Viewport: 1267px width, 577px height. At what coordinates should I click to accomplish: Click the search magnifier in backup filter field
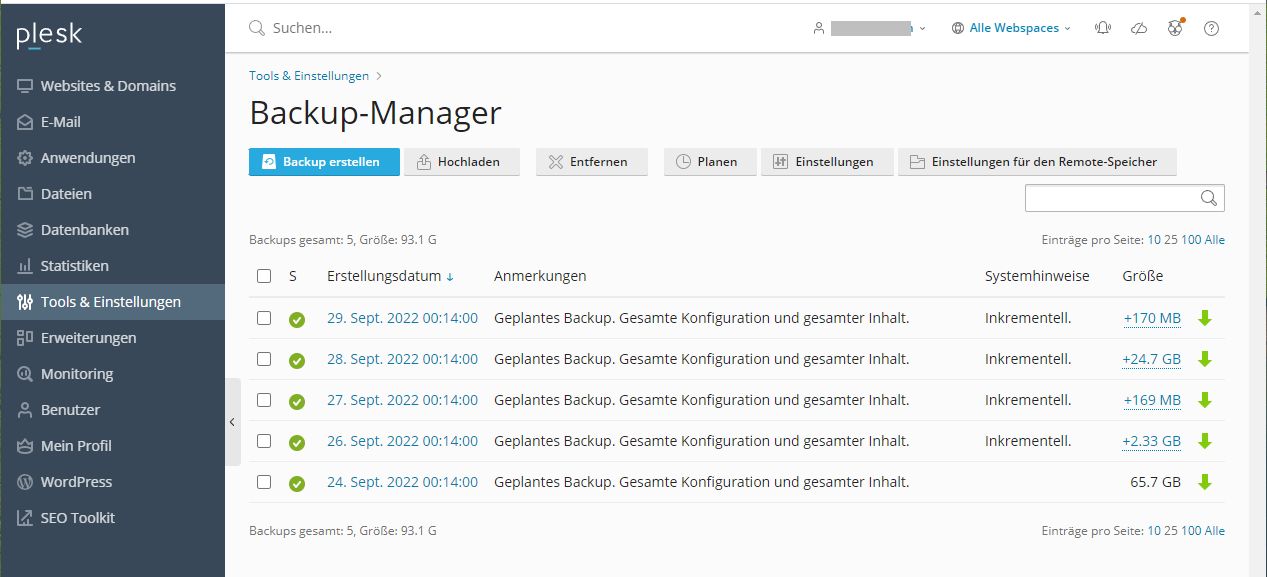[x=1209, y=198]
